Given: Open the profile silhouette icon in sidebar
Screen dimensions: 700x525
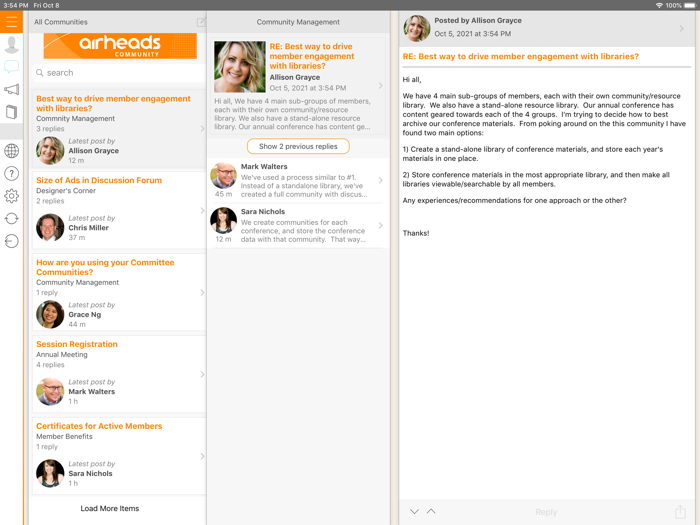Looking at the screenshot, I should click(11, 45).
